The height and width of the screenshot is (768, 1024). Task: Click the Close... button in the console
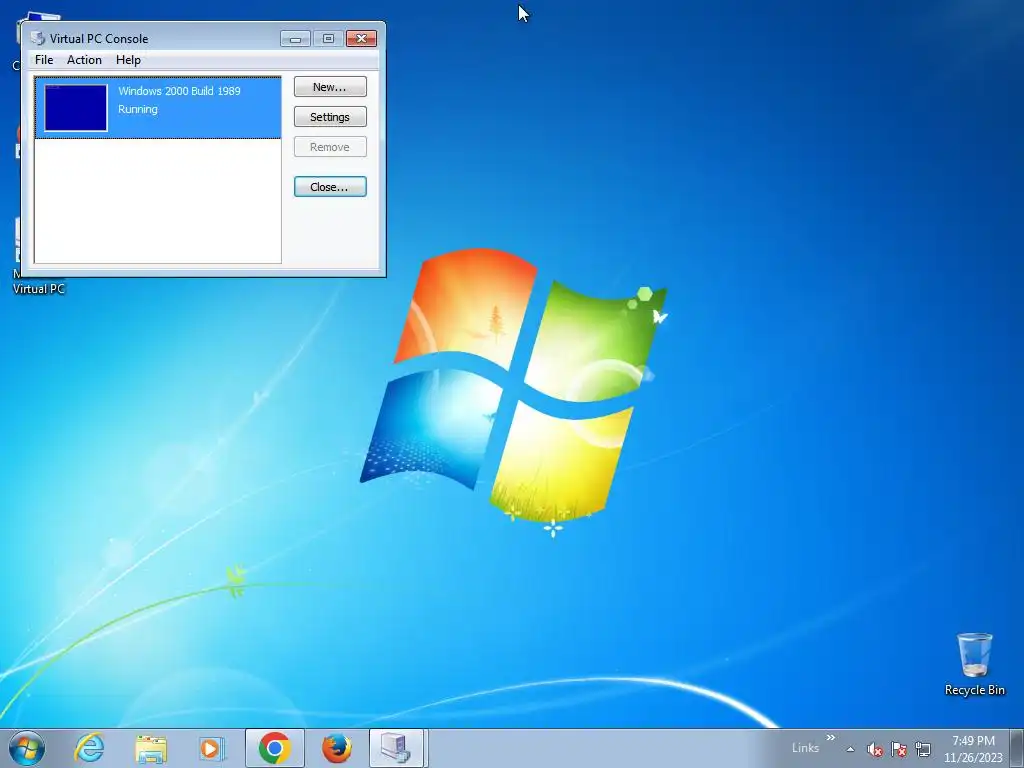330,187
